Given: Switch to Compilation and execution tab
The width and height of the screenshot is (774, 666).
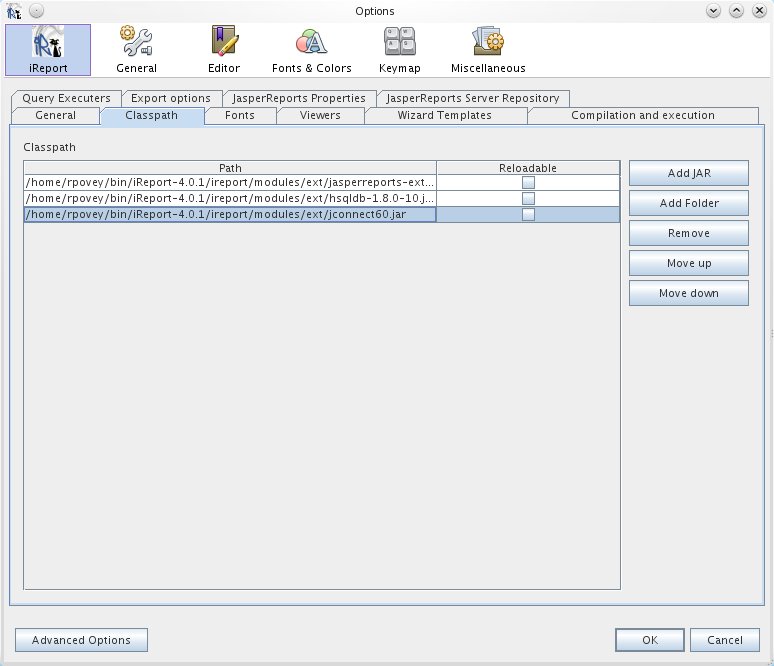Looking at the screenshot, I should pyautogui.click(x=643, y=116).
